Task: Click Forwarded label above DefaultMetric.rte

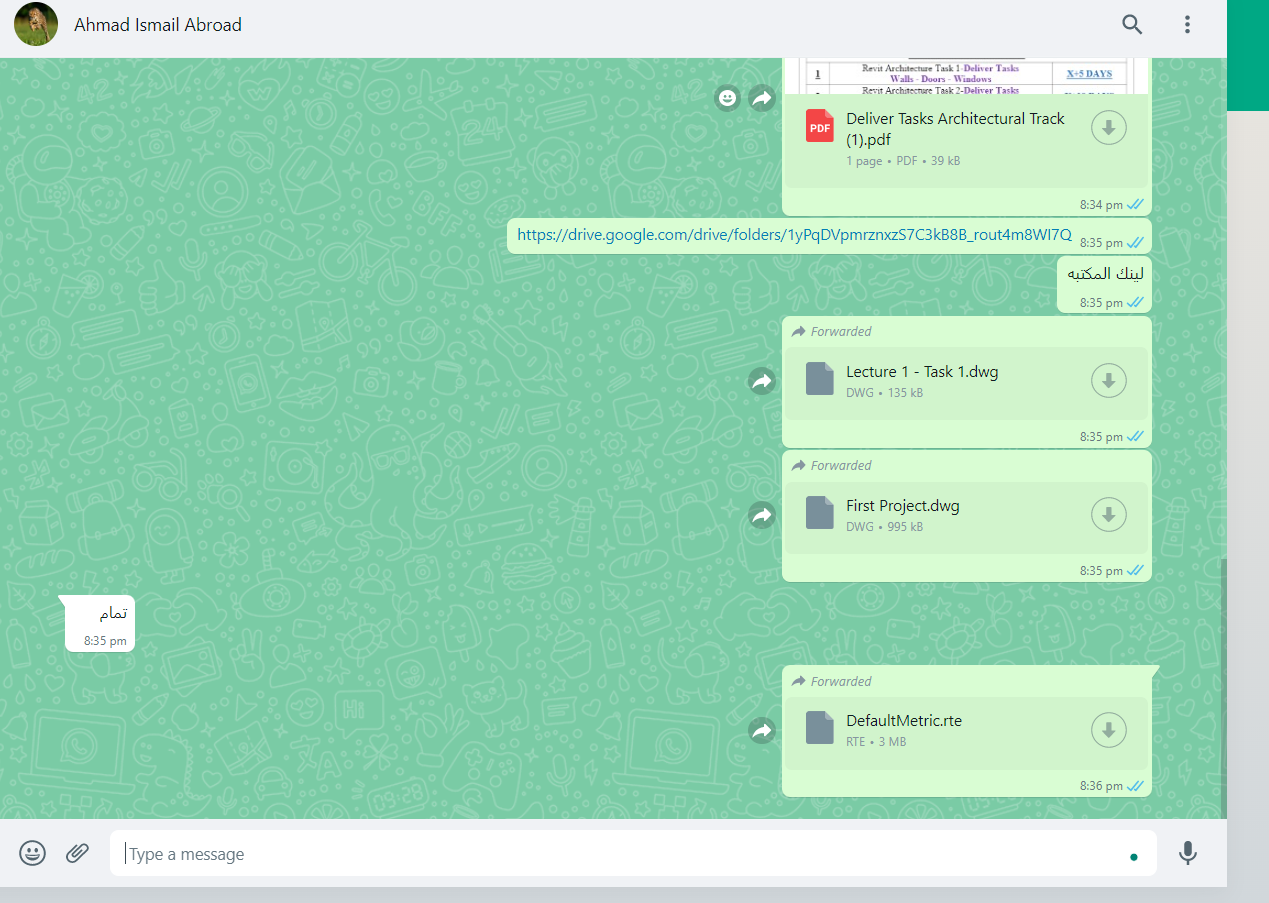Action: [x=841, y=681]
